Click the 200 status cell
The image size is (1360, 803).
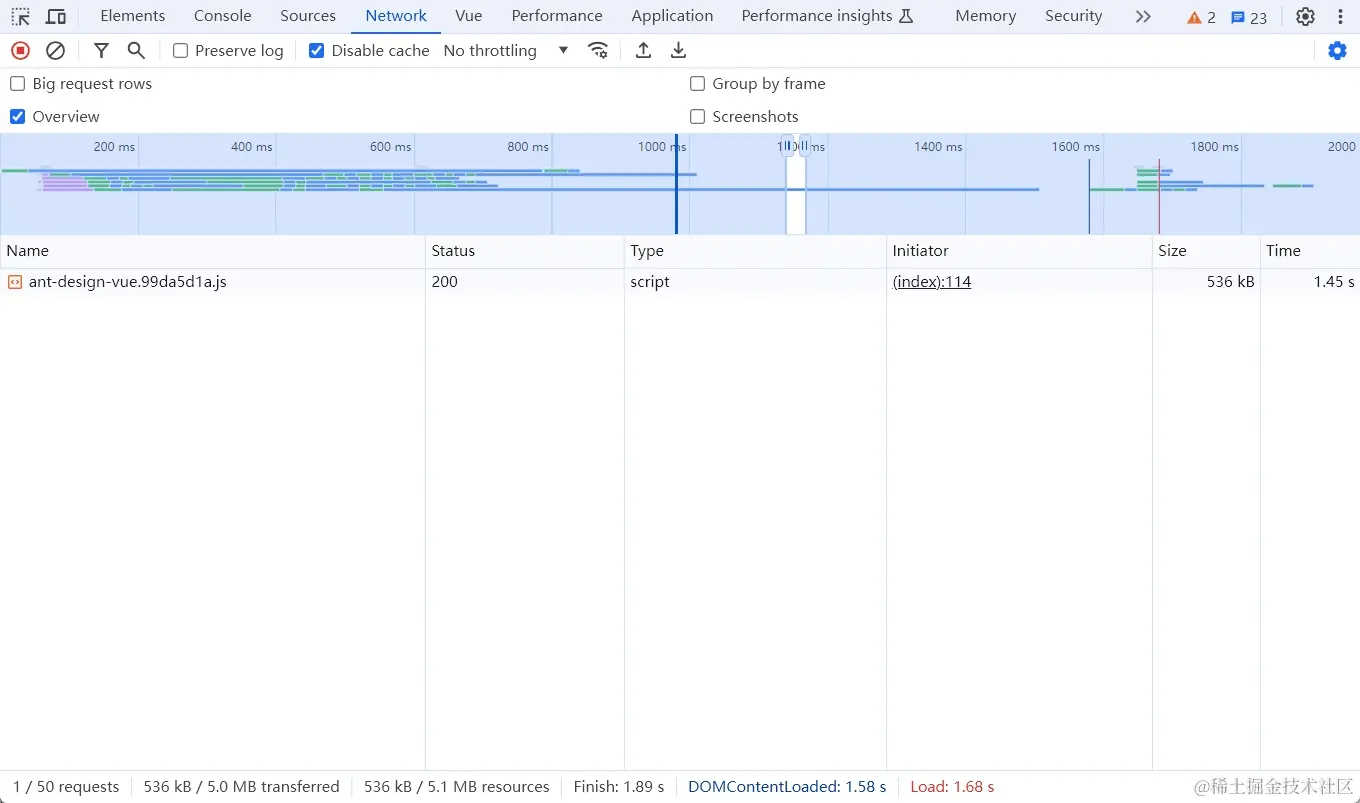(525, 282)
